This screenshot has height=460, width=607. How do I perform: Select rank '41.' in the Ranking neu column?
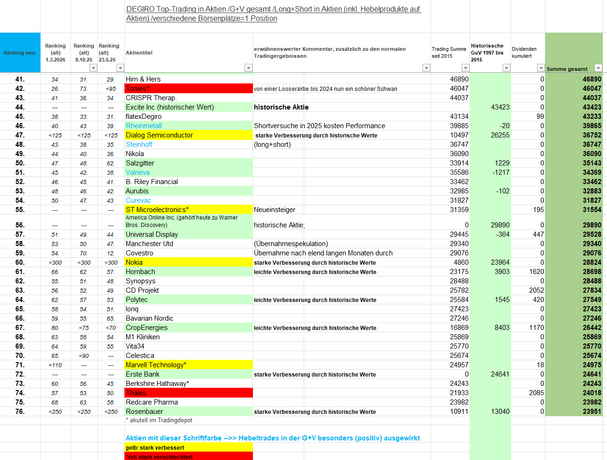(20, 79)
